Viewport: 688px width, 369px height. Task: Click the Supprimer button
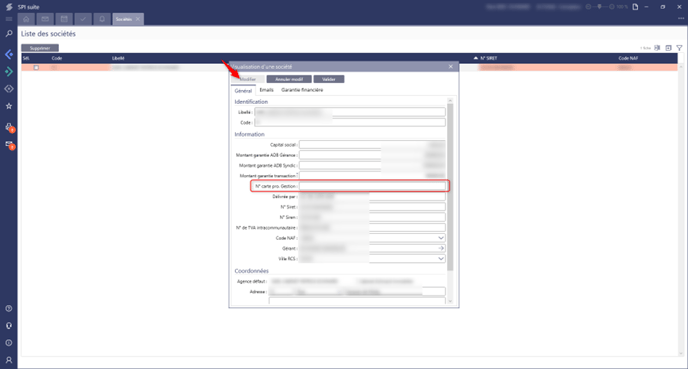40,48
